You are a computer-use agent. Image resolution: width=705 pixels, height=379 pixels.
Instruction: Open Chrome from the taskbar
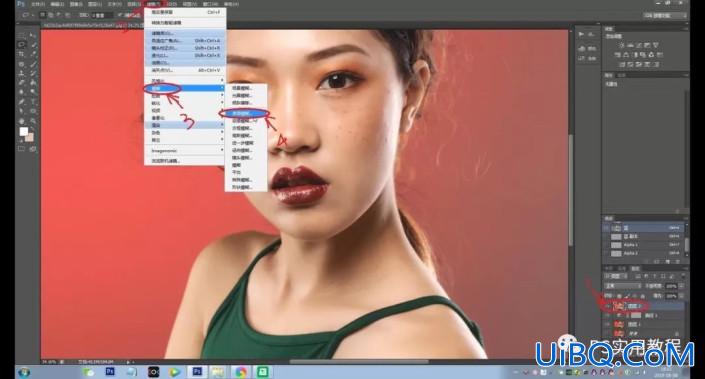(x=241, y=372)
